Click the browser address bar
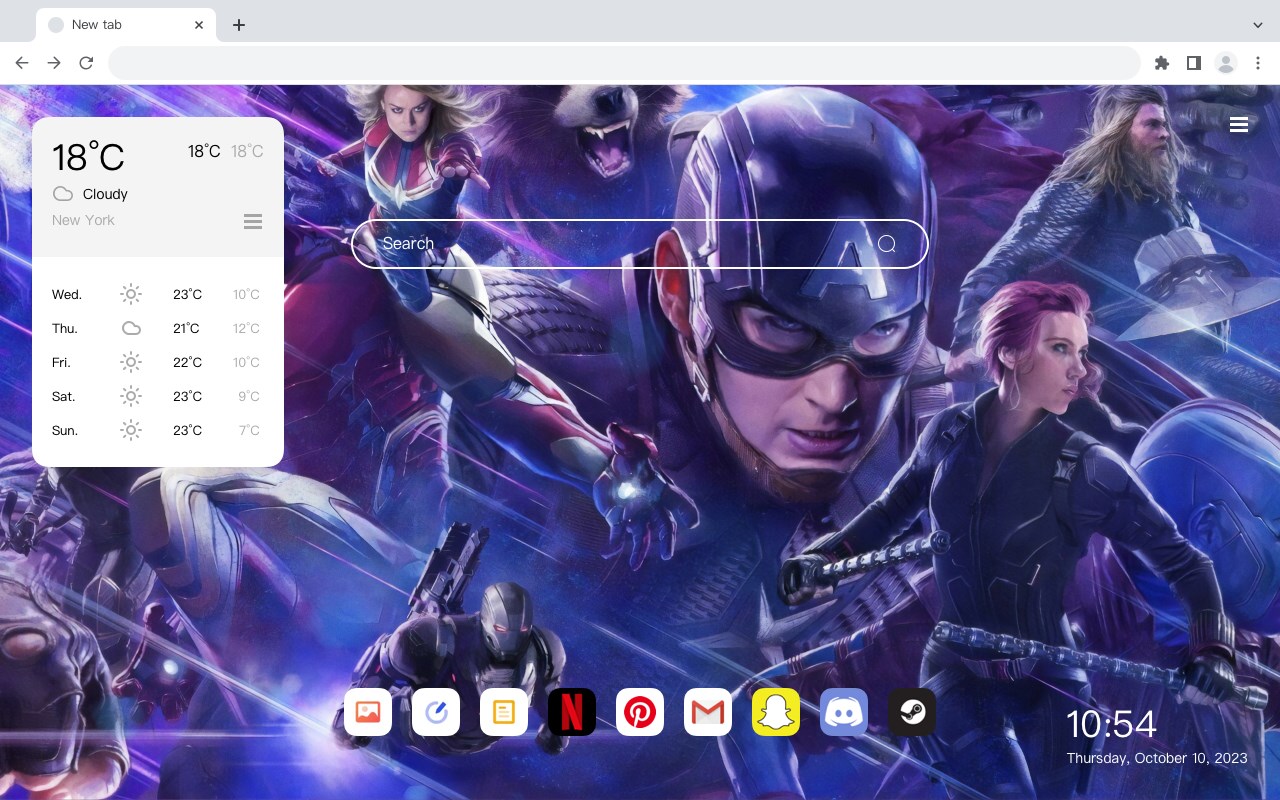 tap(624, 63)
